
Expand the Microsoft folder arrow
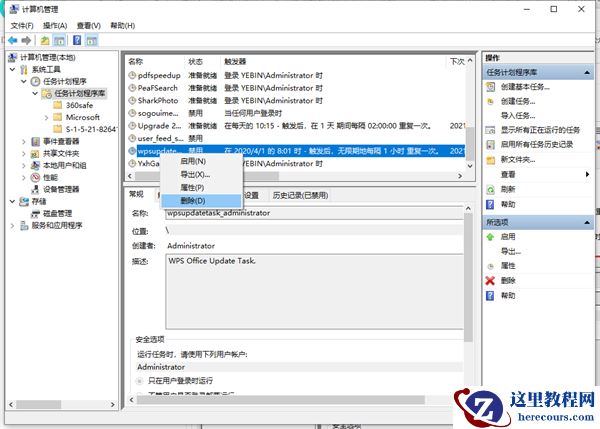47,117
